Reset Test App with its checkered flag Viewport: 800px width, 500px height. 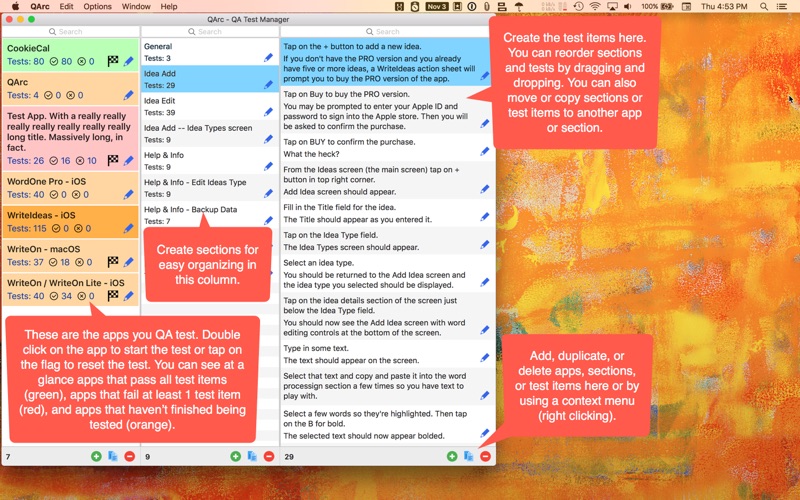tap(113, 160)
